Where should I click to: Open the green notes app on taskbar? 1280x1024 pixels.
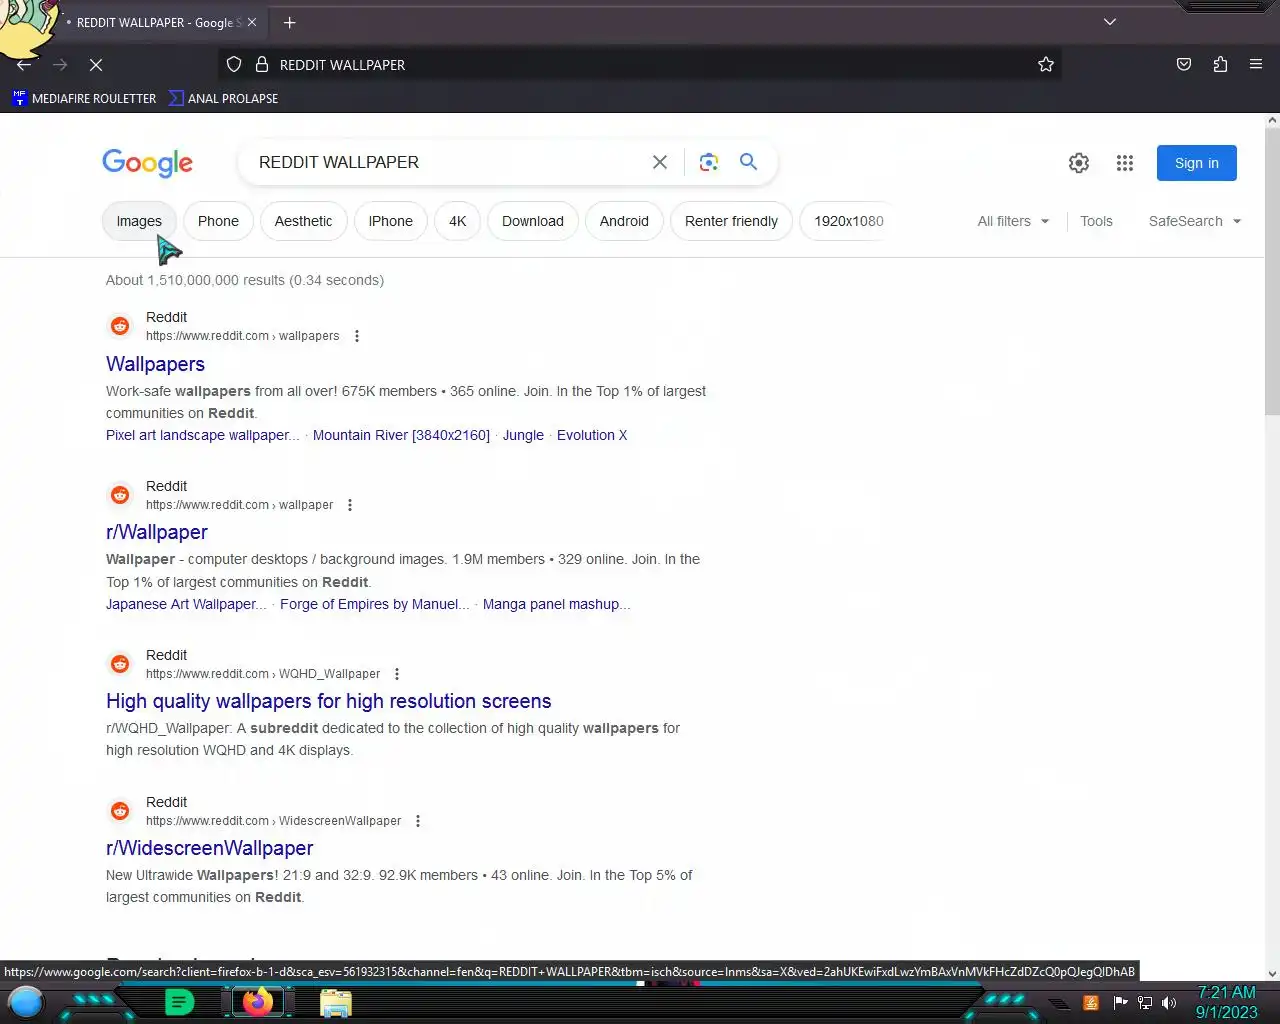pos(179,1001)
